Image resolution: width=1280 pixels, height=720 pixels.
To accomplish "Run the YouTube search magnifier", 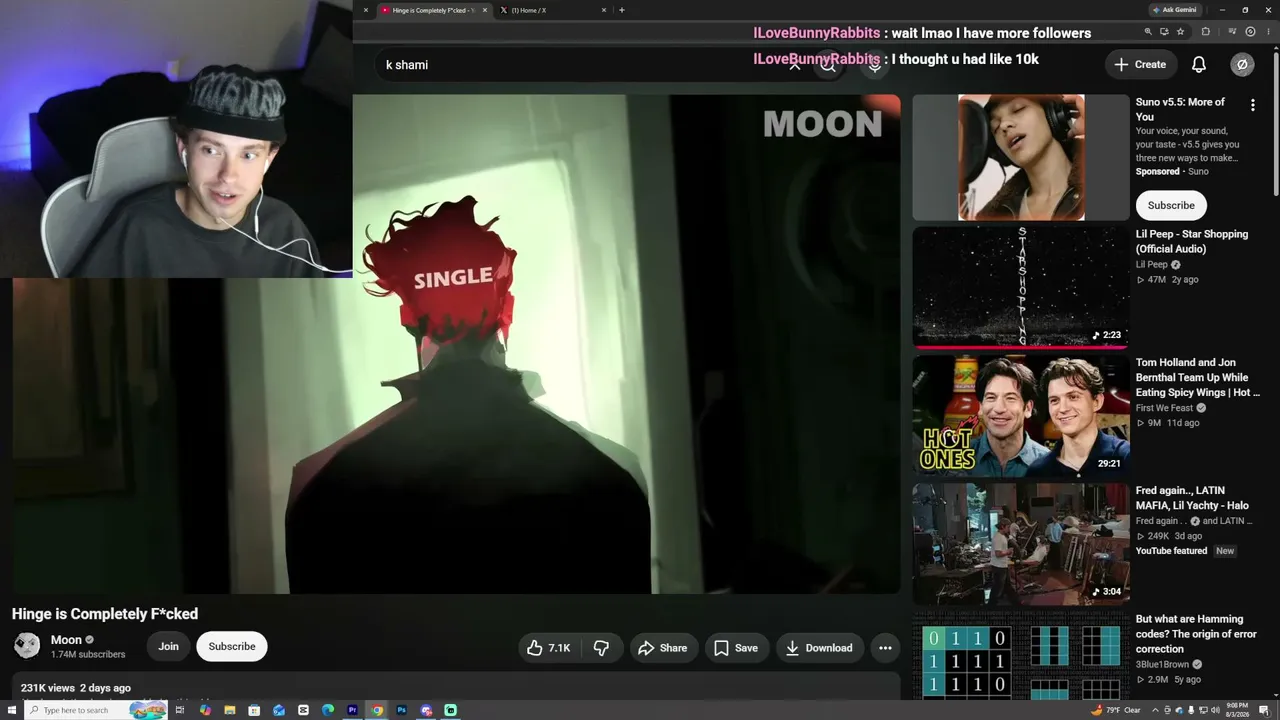I will tap(828, 65).
